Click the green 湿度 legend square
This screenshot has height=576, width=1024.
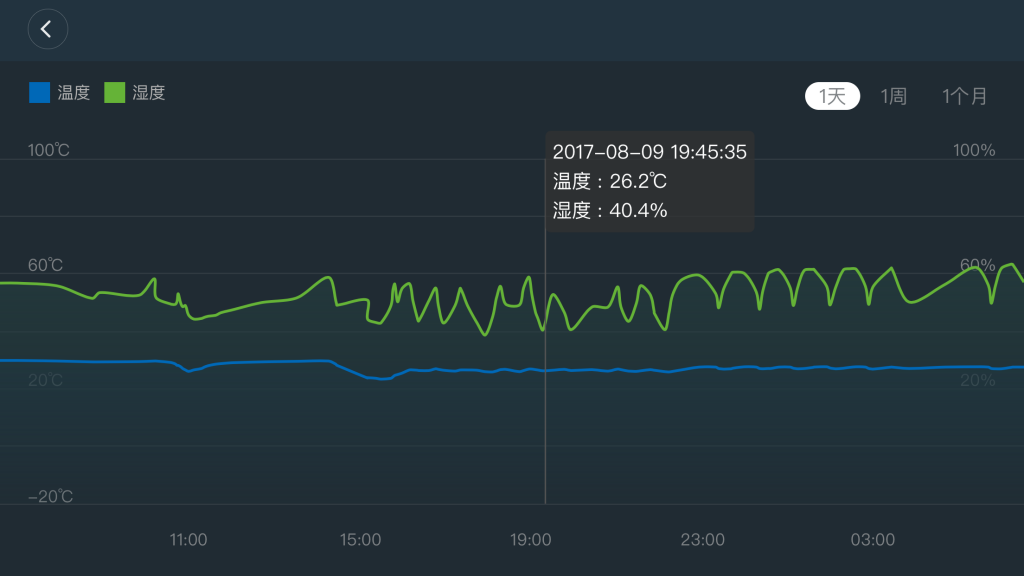(x=115, y=93)
